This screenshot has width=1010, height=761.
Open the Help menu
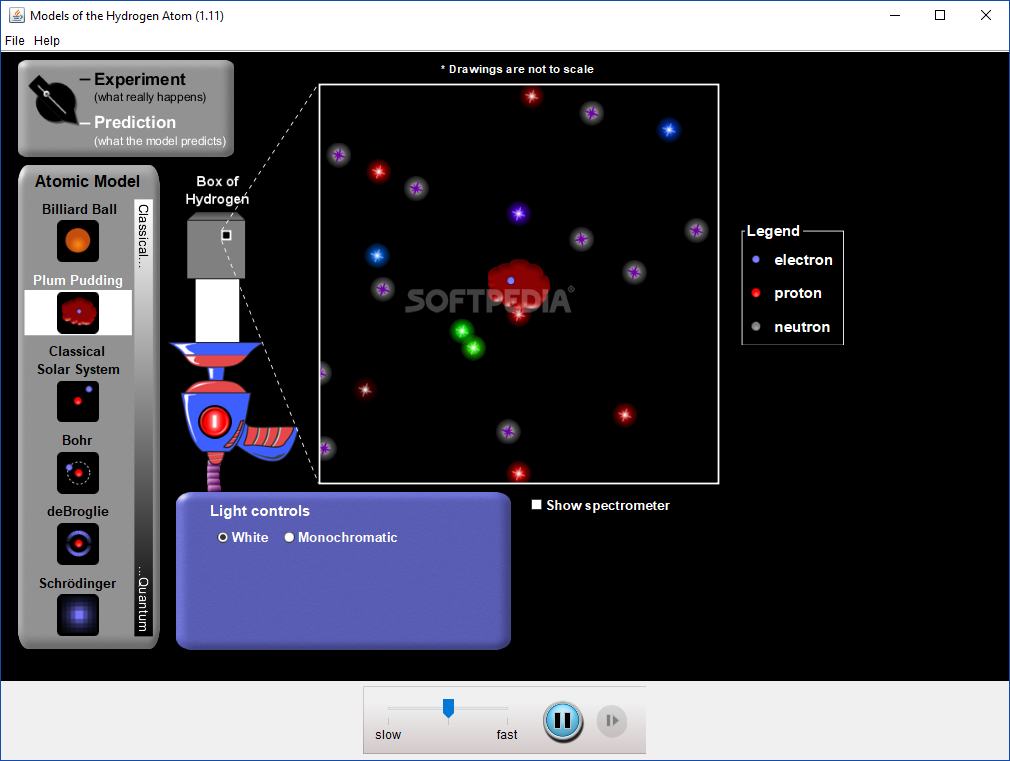click(x=46, y=41)
